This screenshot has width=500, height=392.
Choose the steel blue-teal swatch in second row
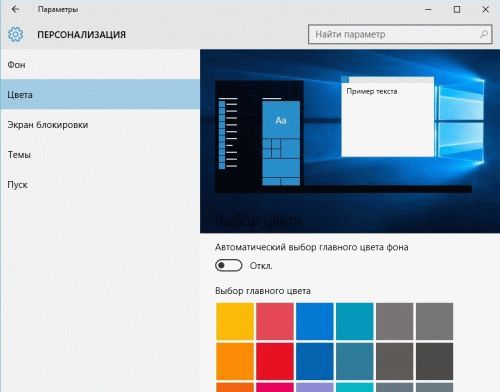click(x=355, y=361)
